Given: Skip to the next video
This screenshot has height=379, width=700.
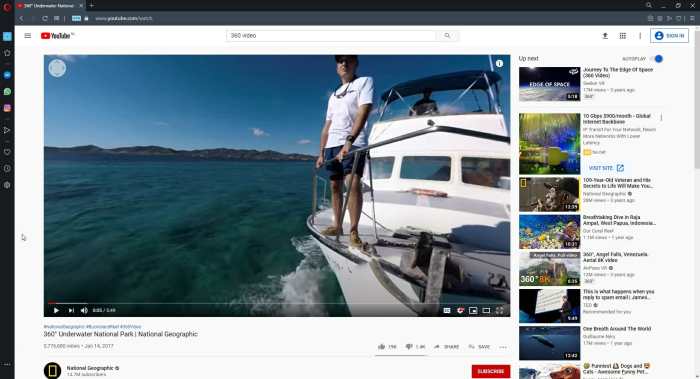Looking at the screenshot, I should pos(71,310).
